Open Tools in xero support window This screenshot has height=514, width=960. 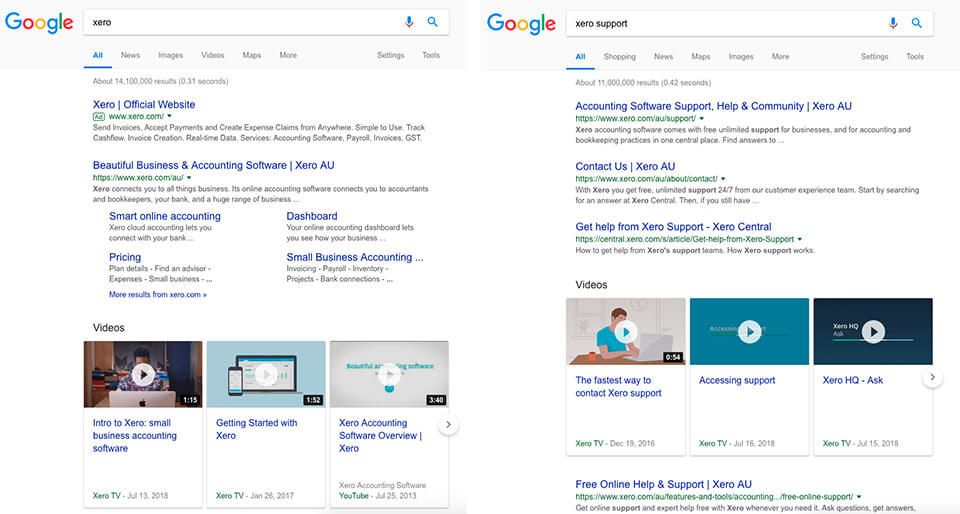915,56
